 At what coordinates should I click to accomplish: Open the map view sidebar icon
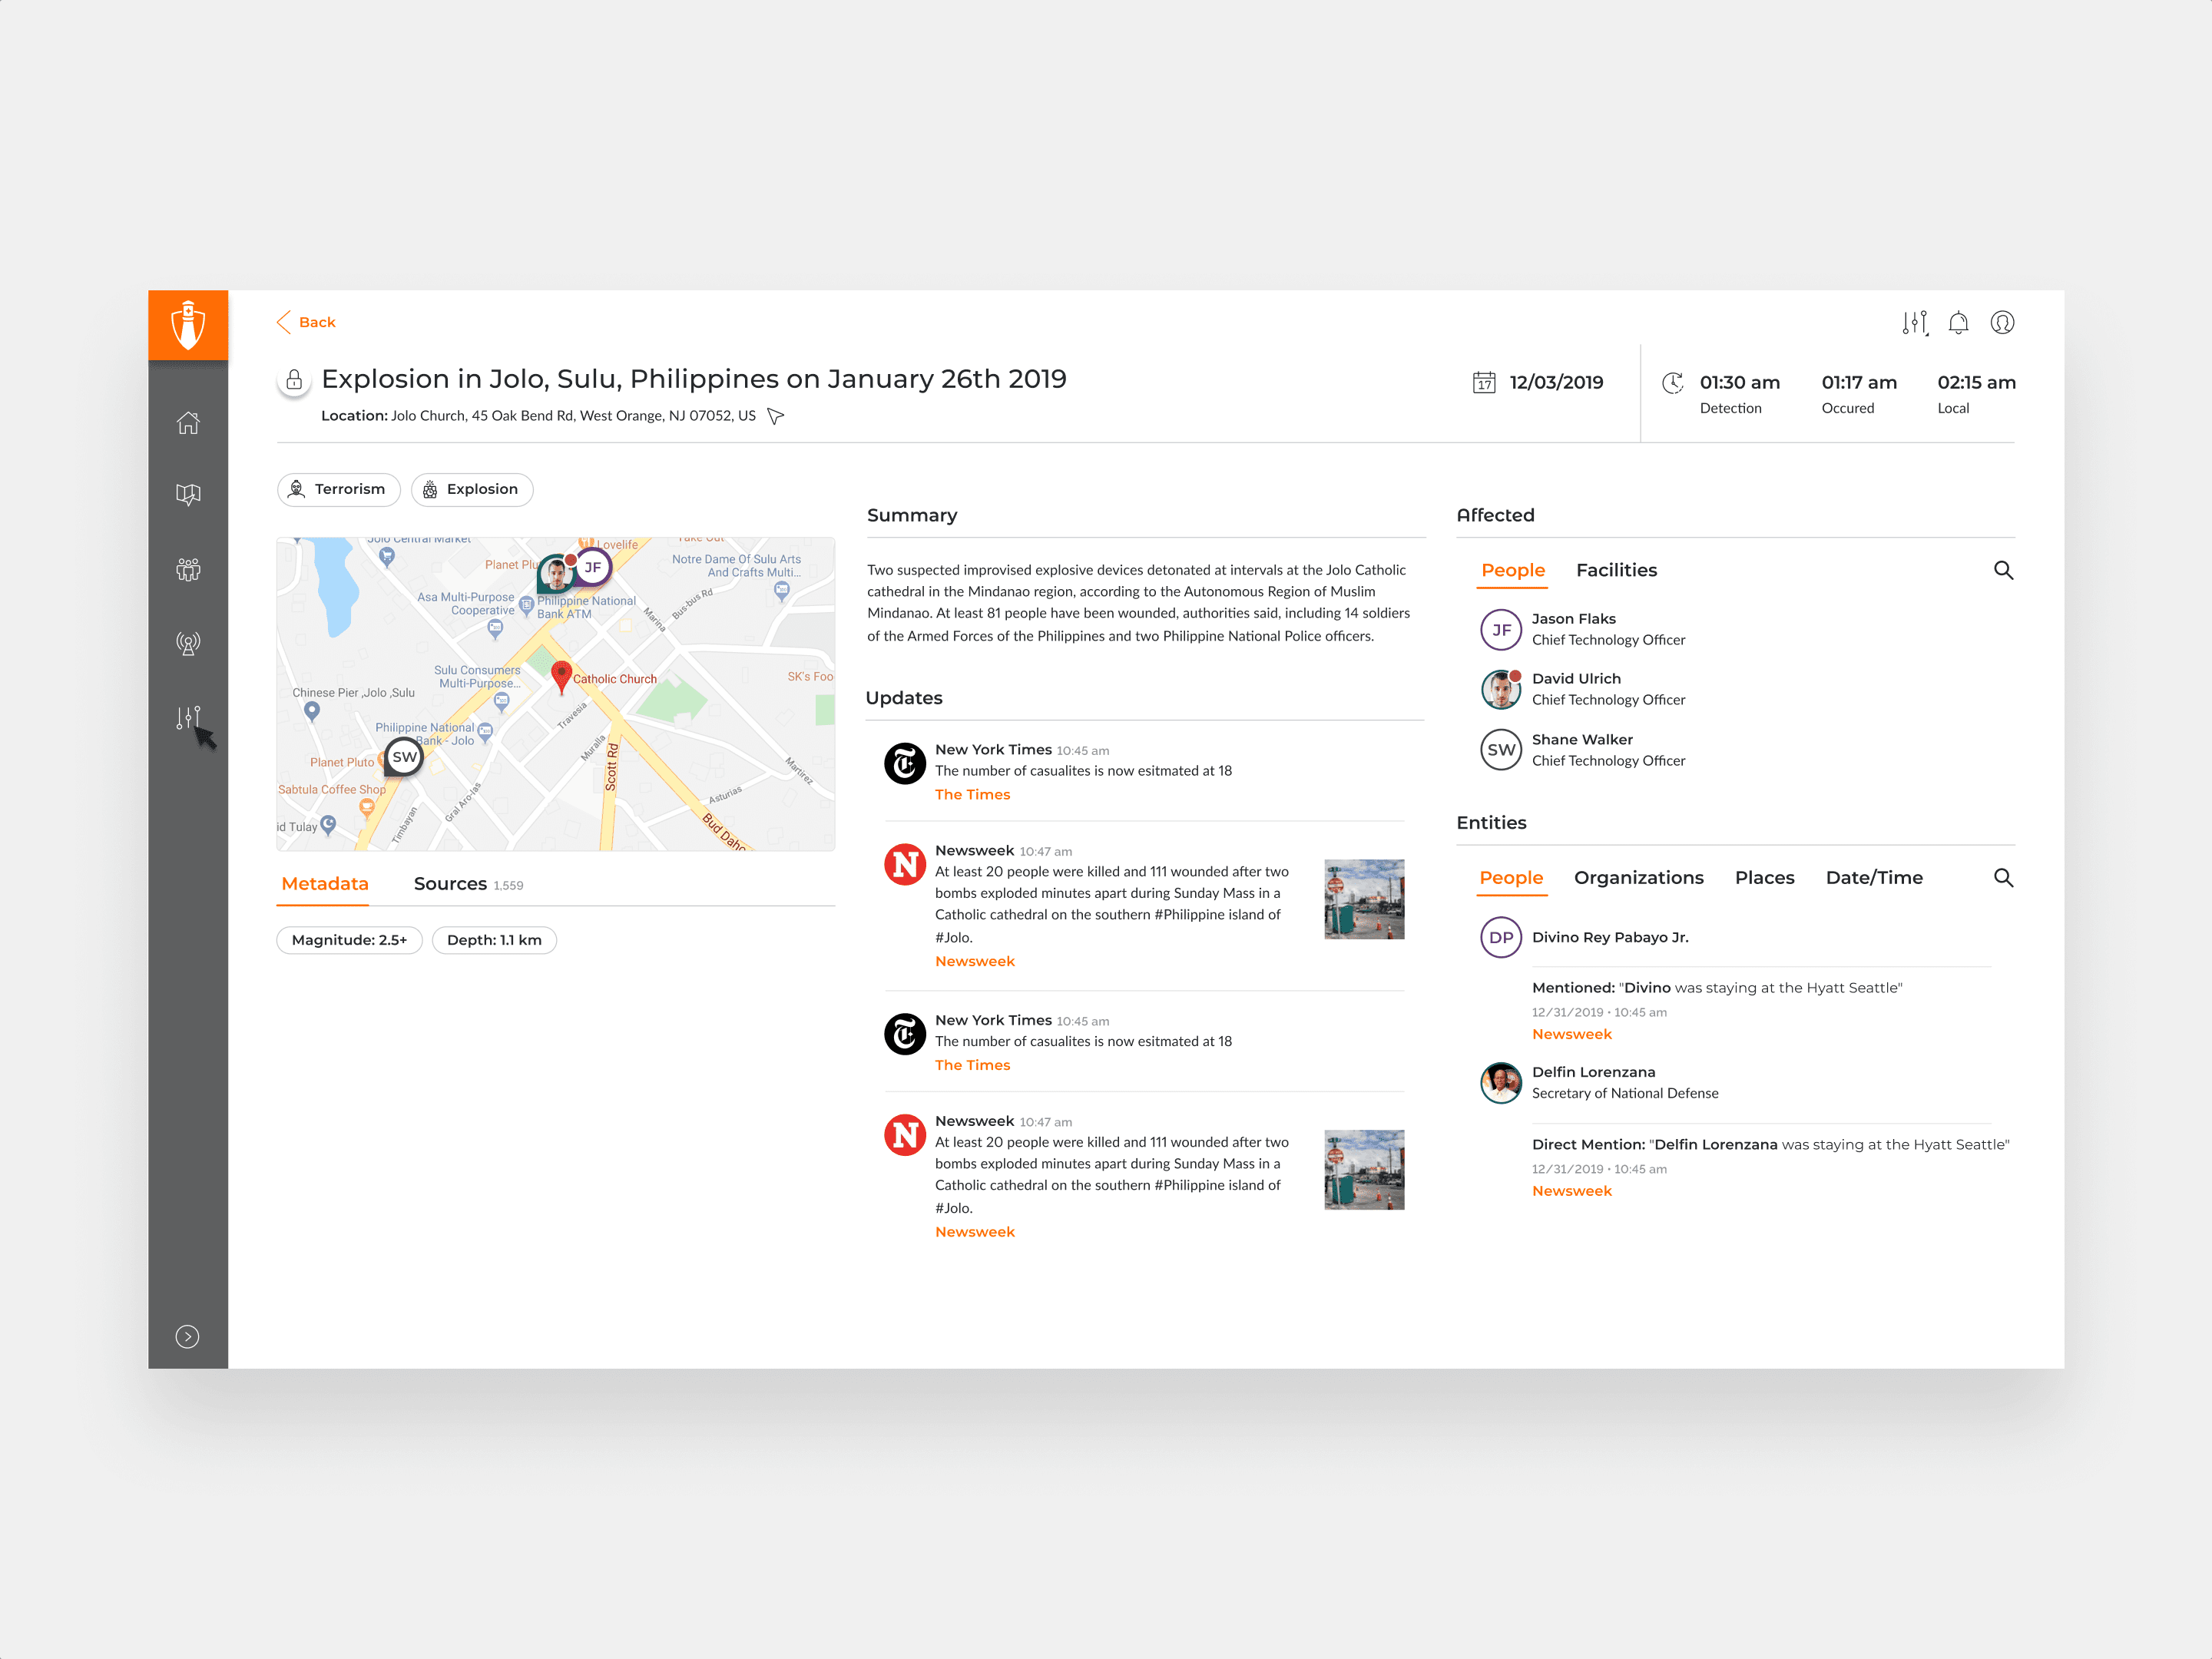pos(188,495)
